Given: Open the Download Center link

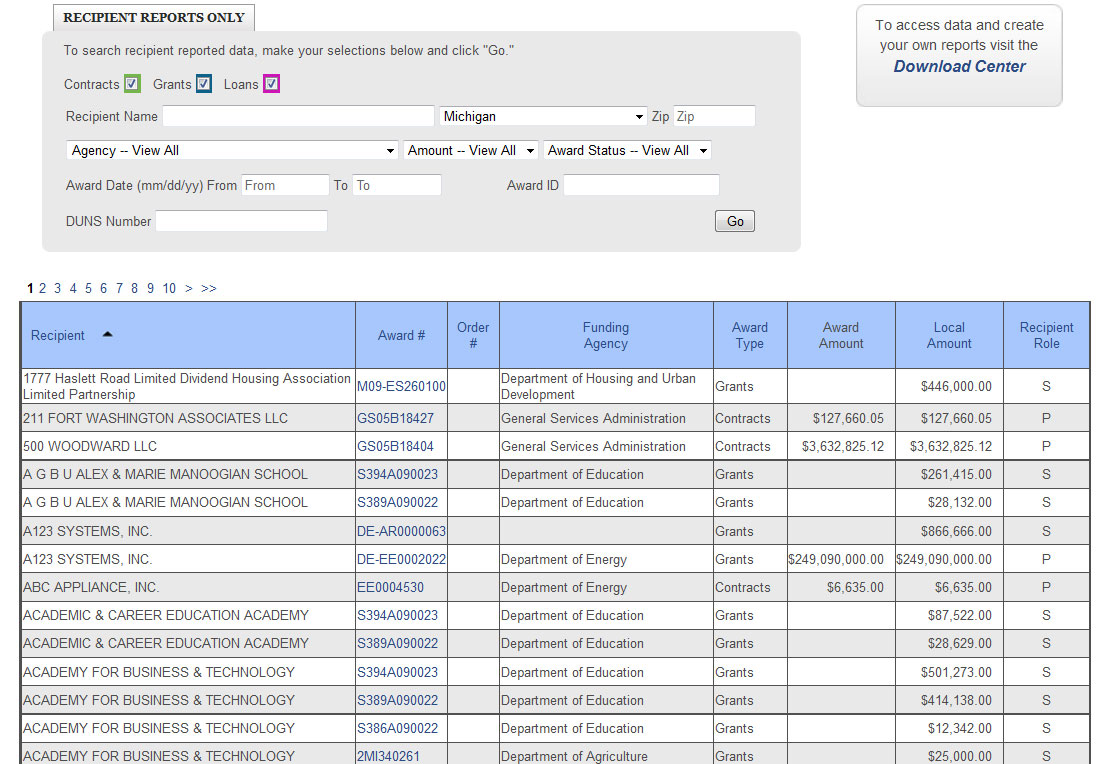Looking at the screenshot, I should click(959, 67).
